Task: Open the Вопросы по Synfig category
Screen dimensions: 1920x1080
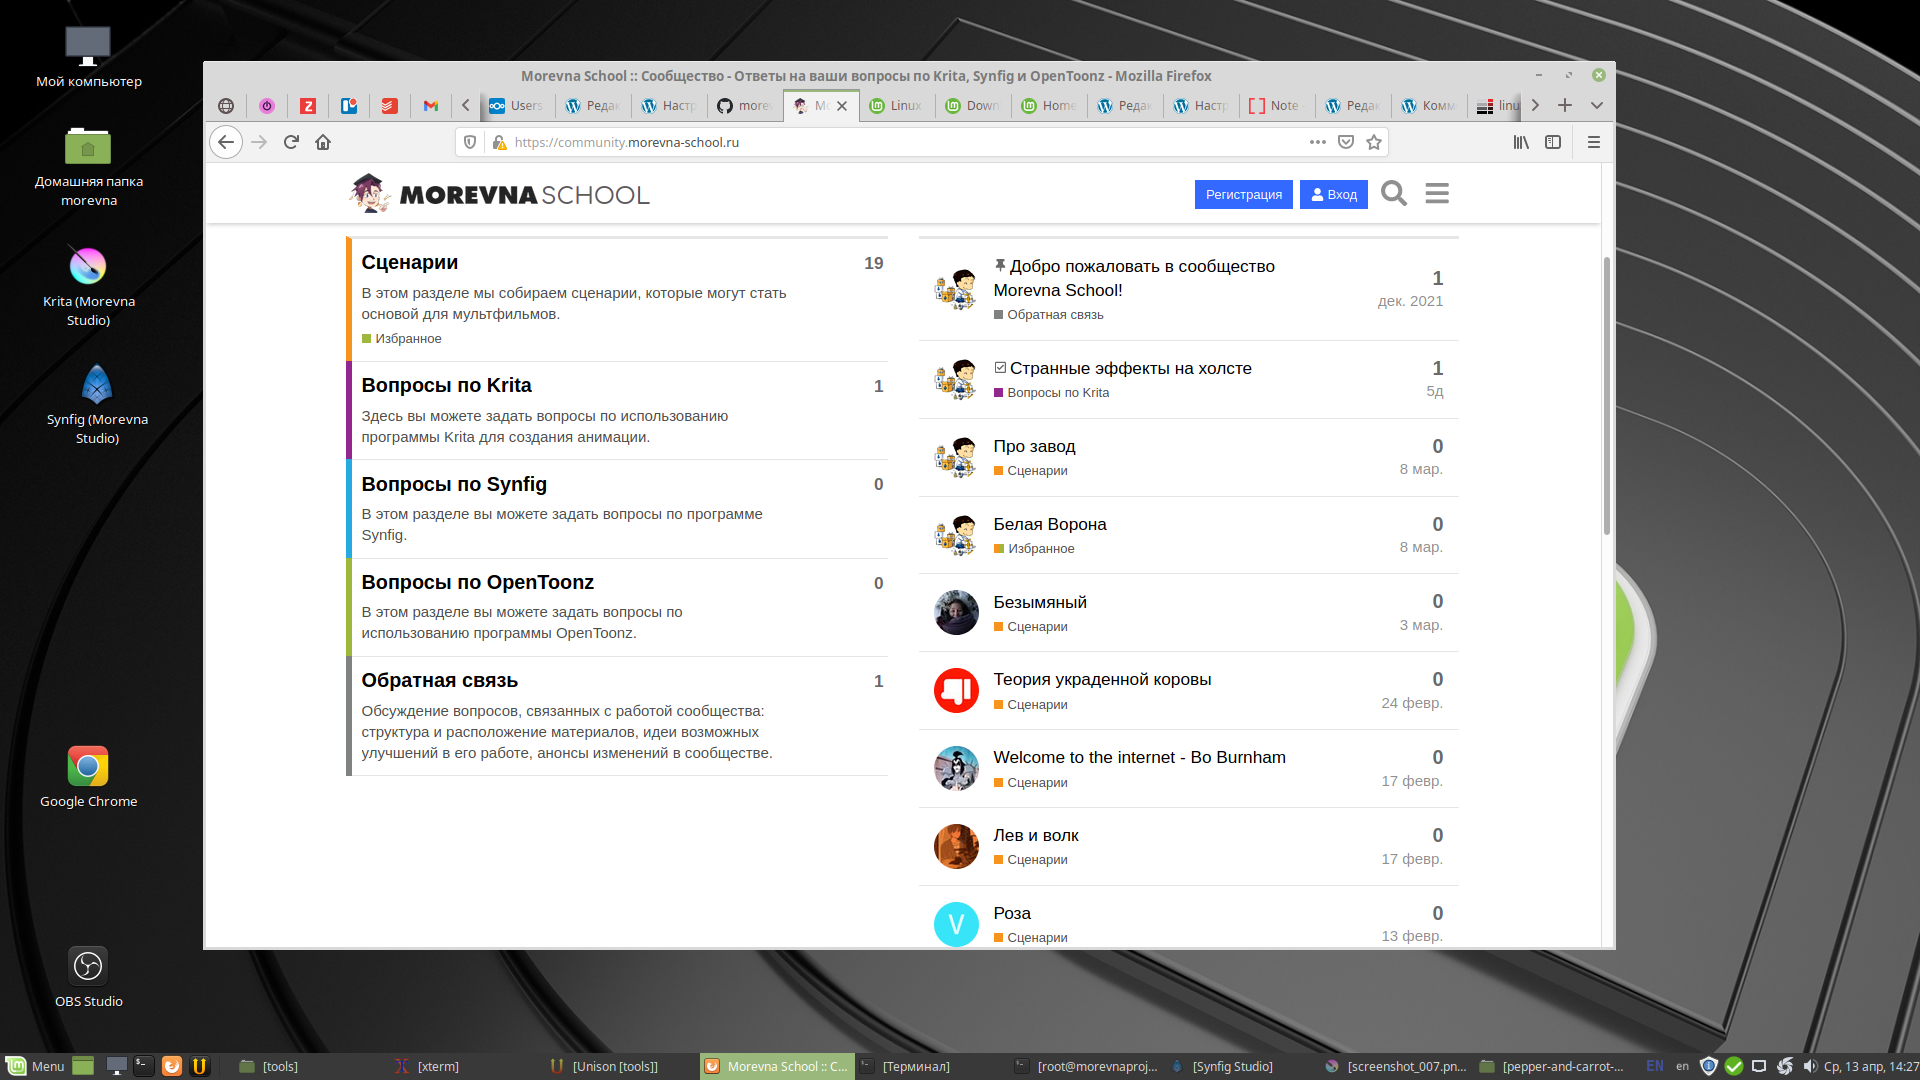Action: point(454,484)
